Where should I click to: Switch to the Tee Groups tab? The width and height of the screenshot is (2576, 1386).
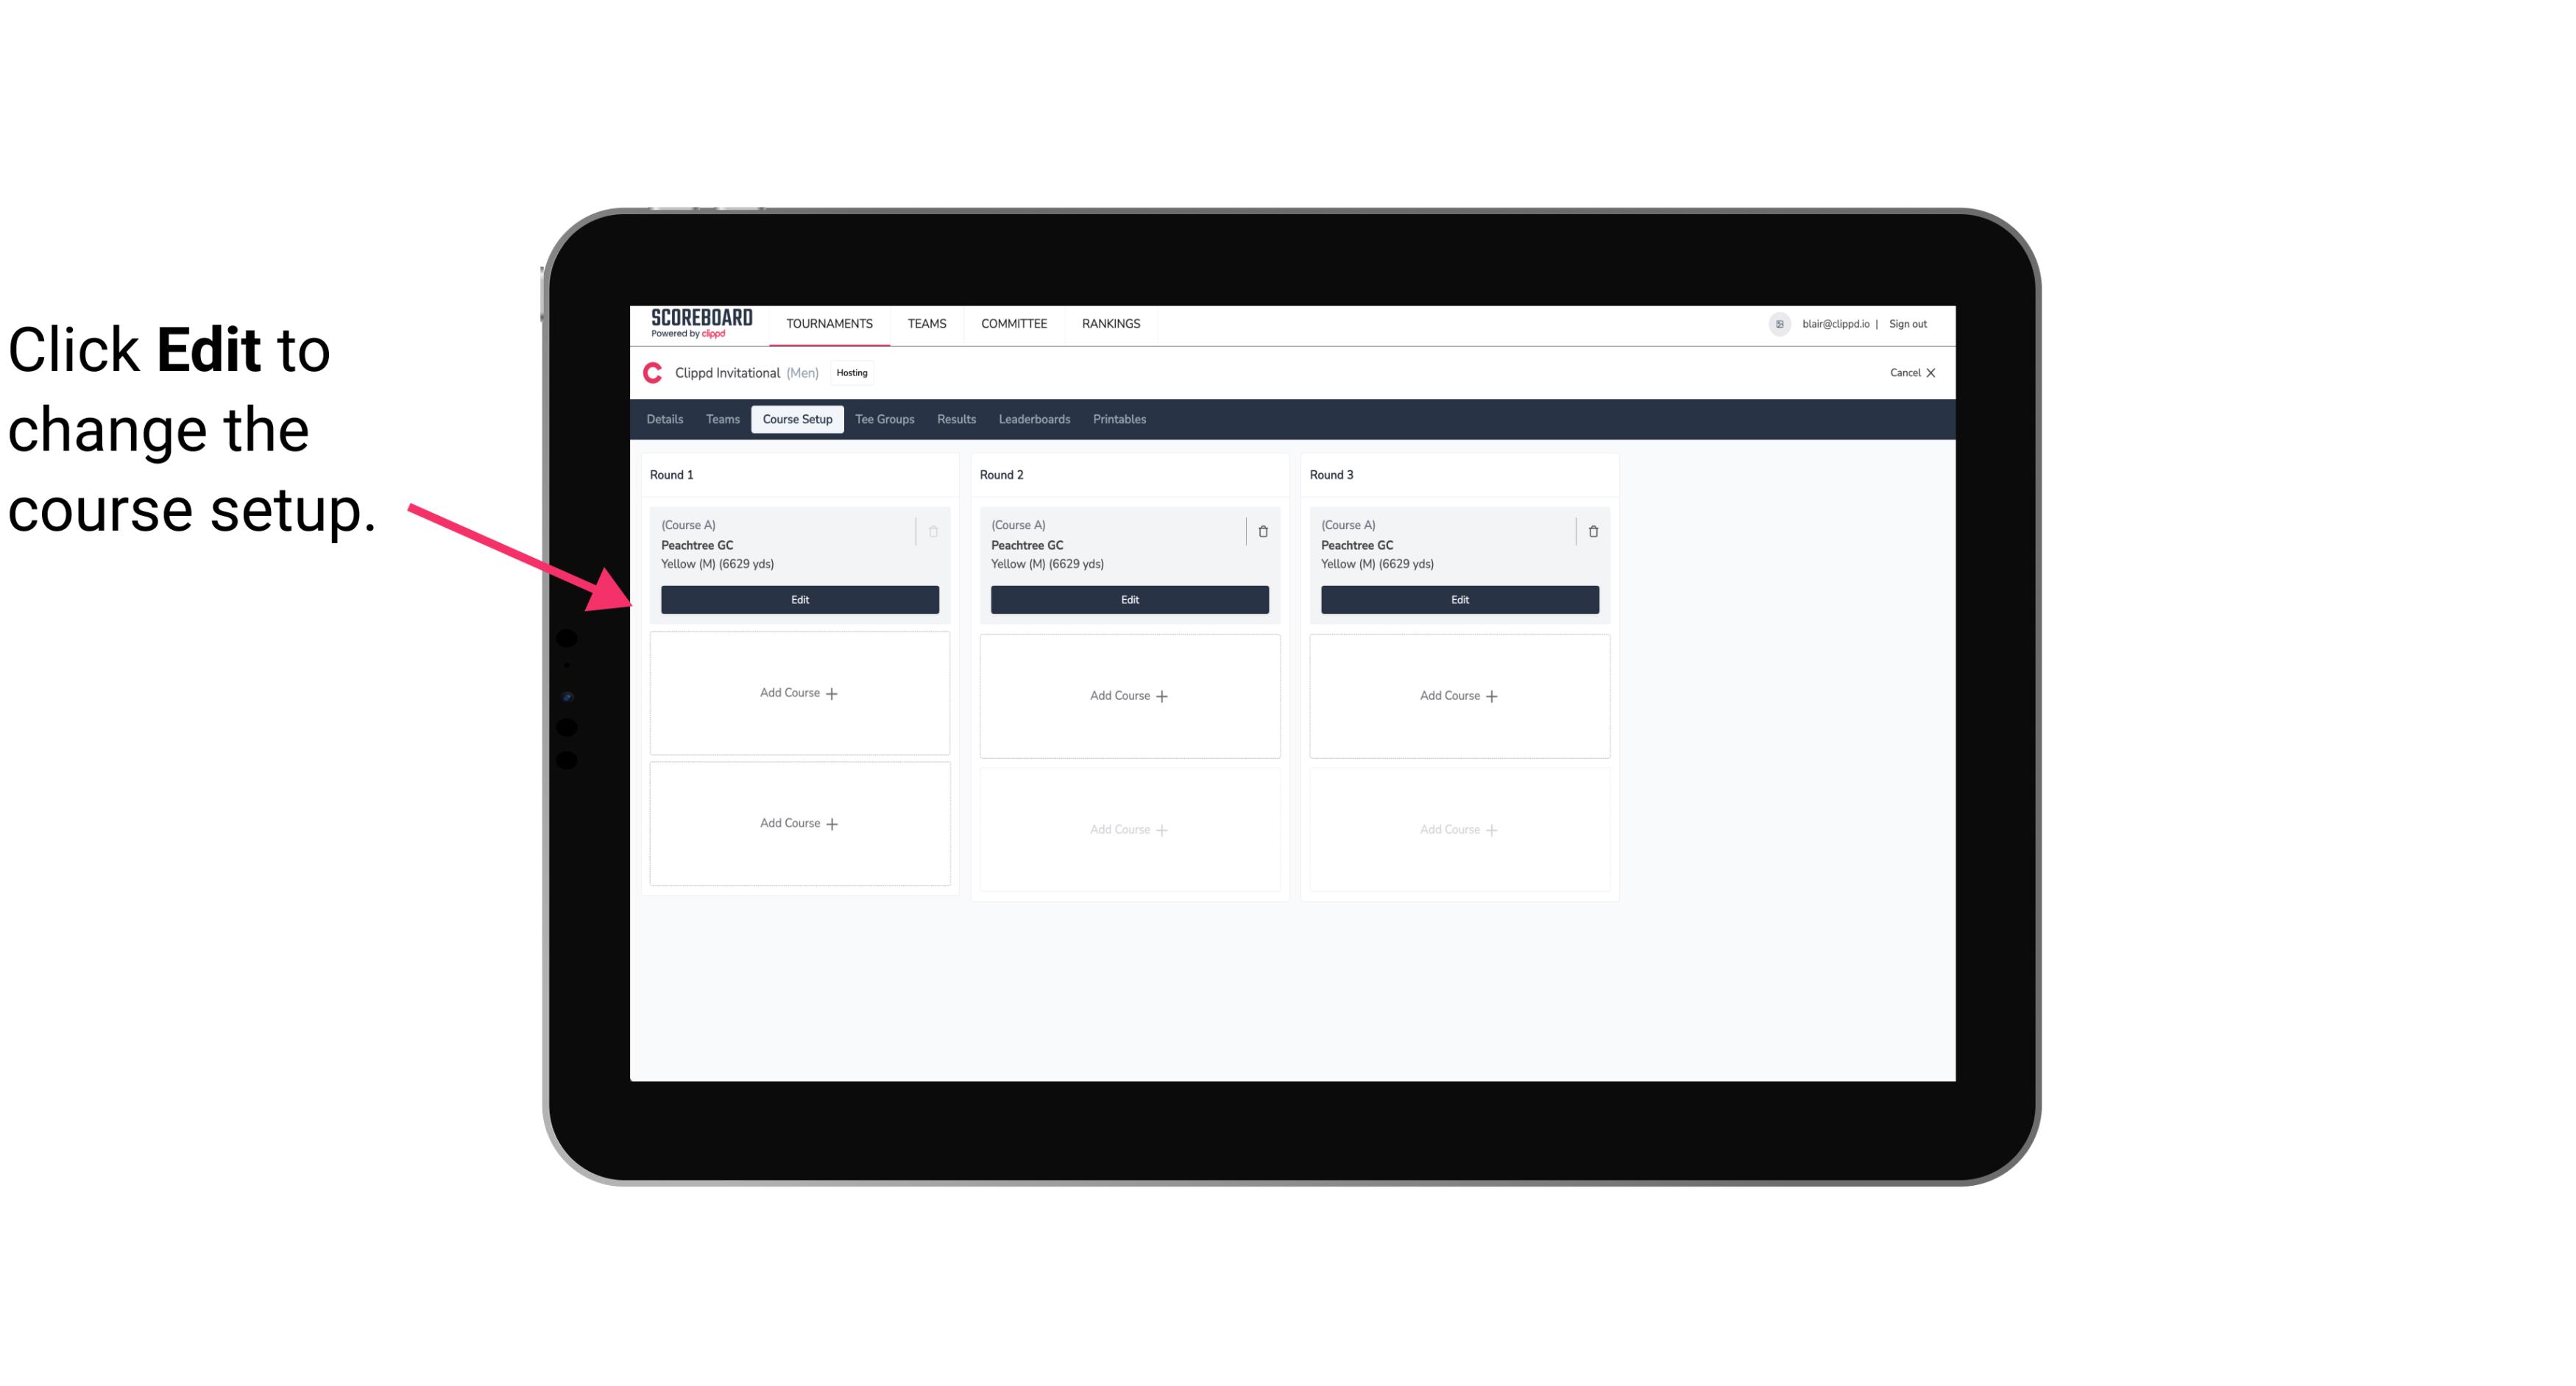(x=885, y=420)
